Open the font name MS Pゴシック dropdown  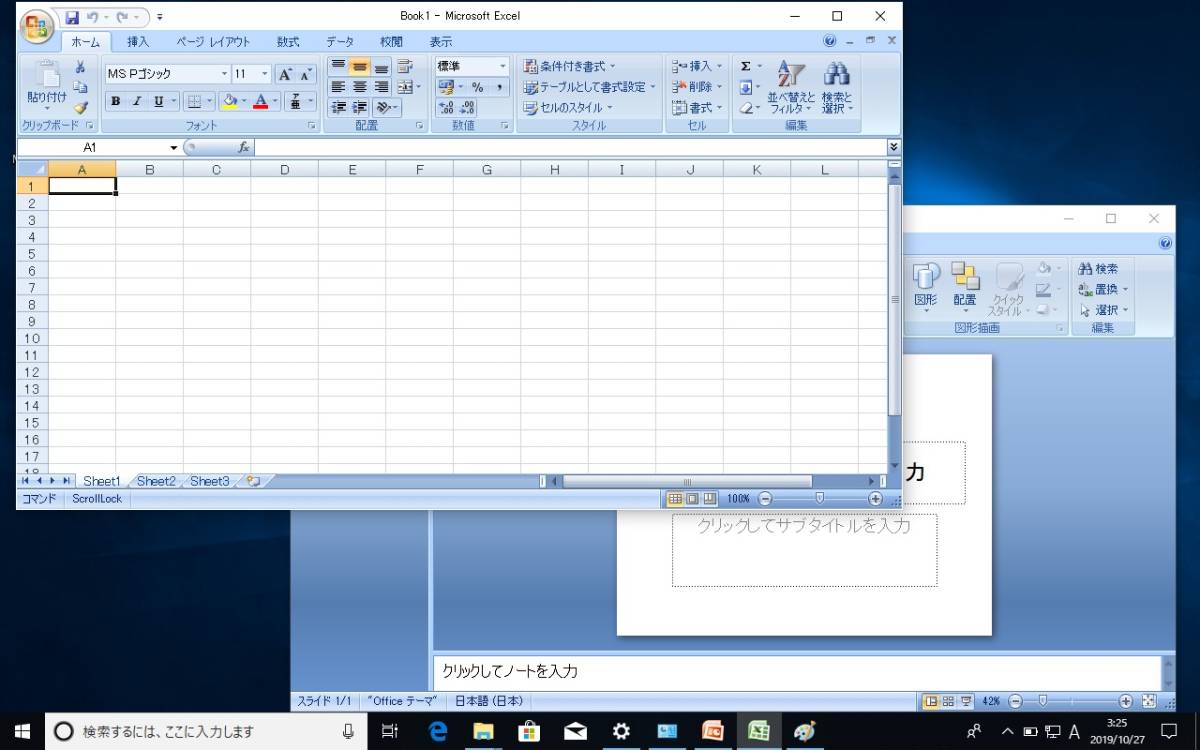tap(224, 74)
